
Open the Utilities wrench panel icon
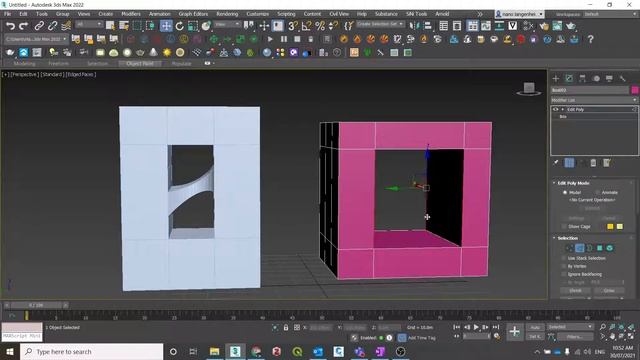622,78
